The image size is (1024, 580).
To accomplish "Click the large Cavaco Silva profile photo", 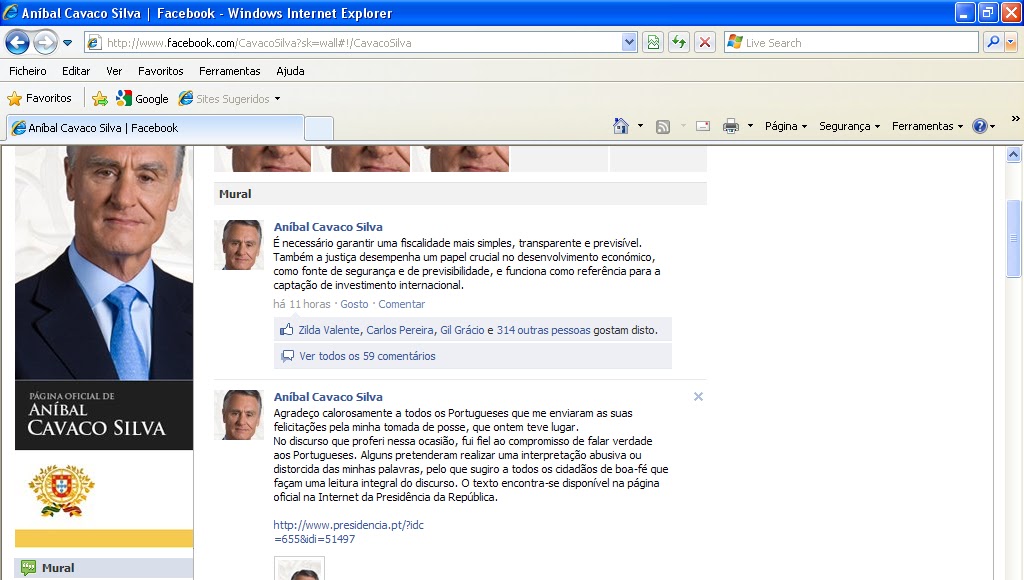I will click(104, 263).
